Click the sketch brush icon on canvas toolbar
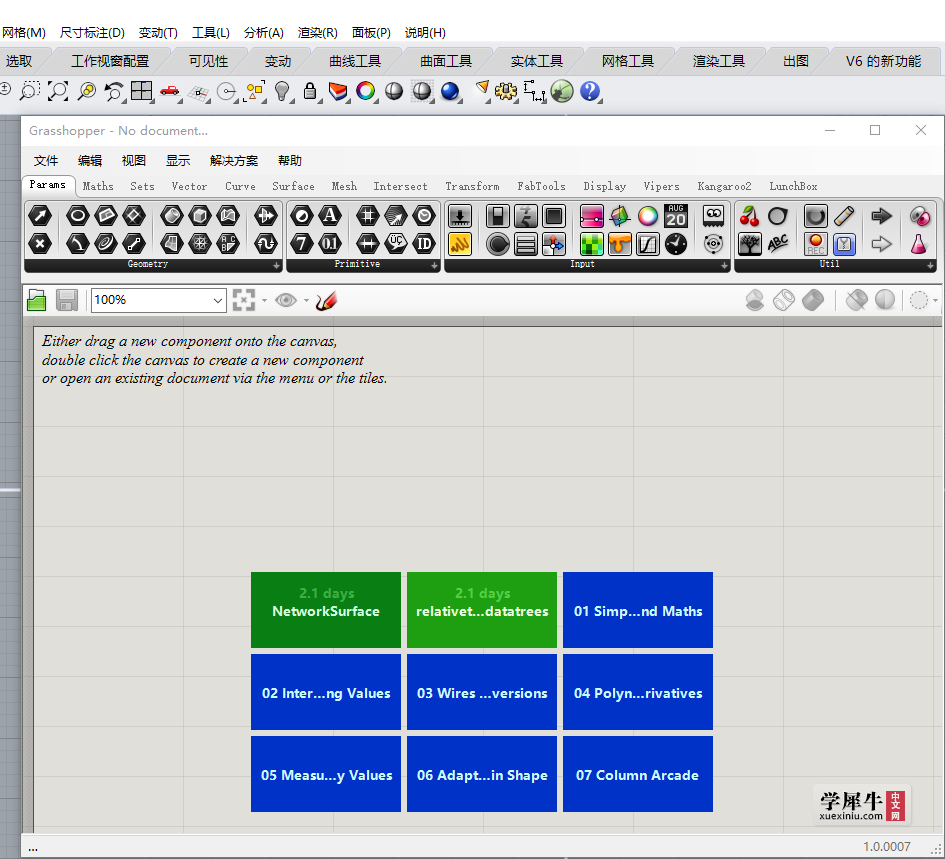The image size is (945, 859). pyautogui.click(x=326, y=300)
